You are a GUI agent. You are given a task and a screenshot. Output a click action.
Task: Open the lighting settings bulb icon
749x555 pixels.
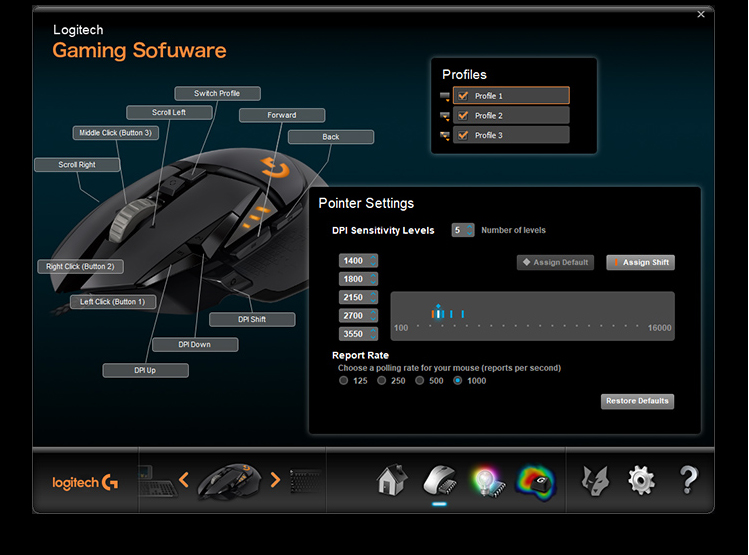(488, 481)
